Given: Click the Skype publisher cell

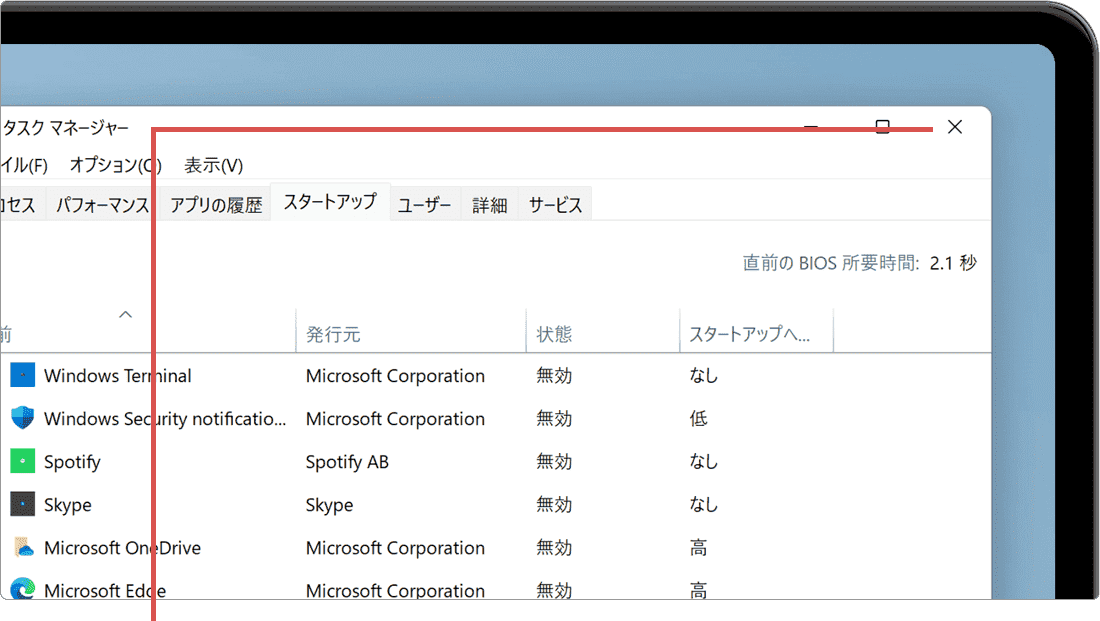Looking at the screenshot, I should (329, 505).
